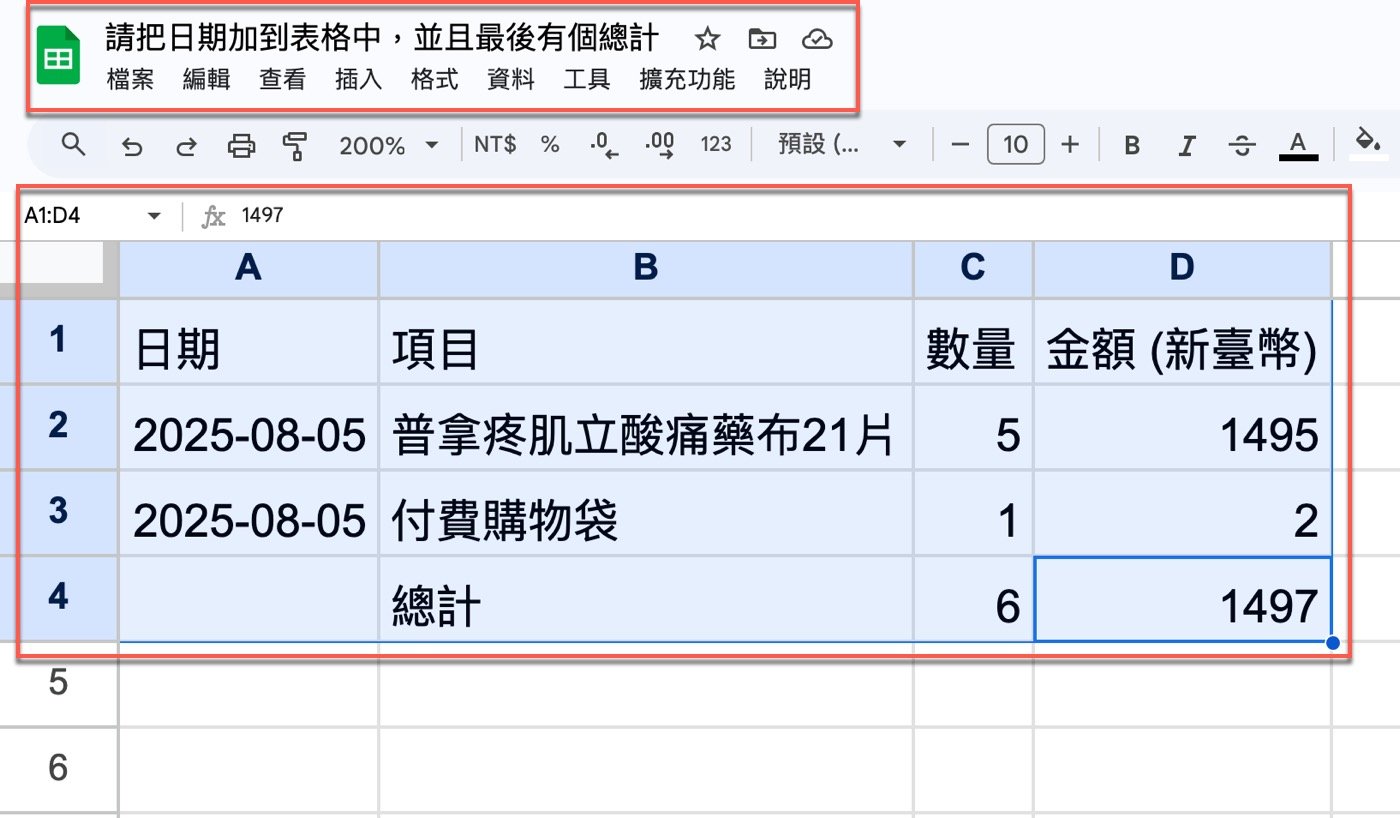Decrease font size with minus button

coord(960,145)
